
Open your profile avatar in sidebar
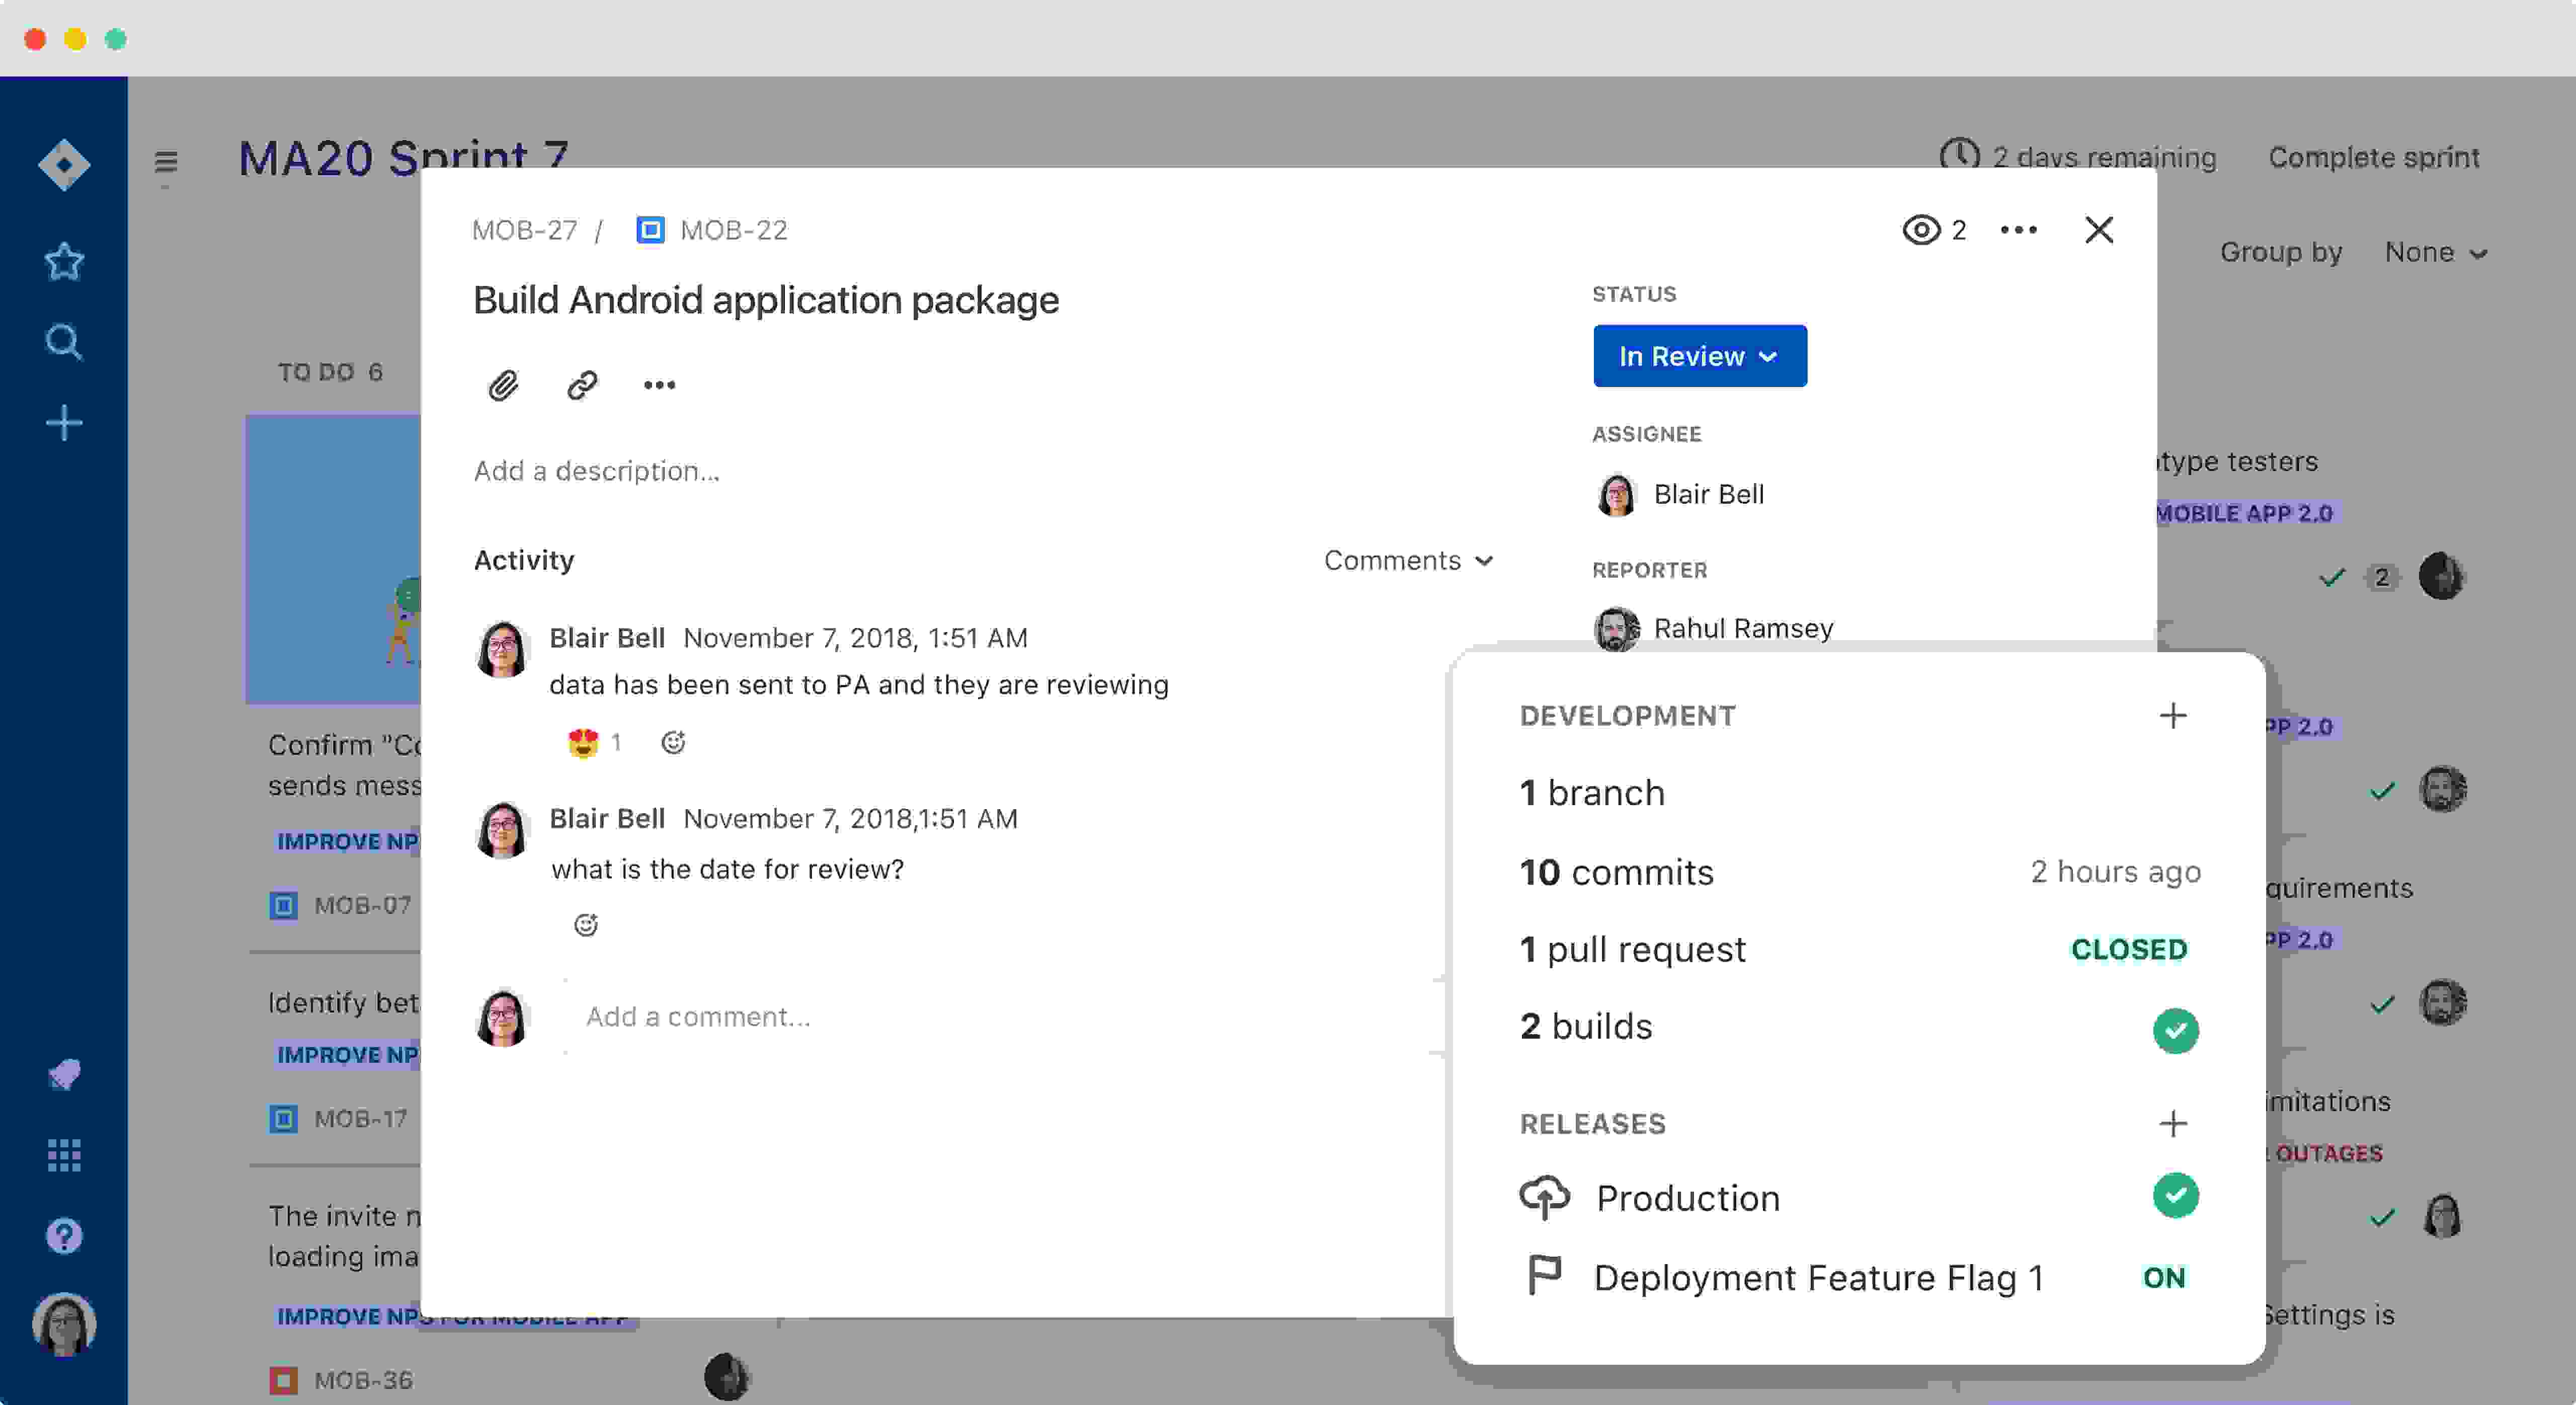click(64, 1324)
